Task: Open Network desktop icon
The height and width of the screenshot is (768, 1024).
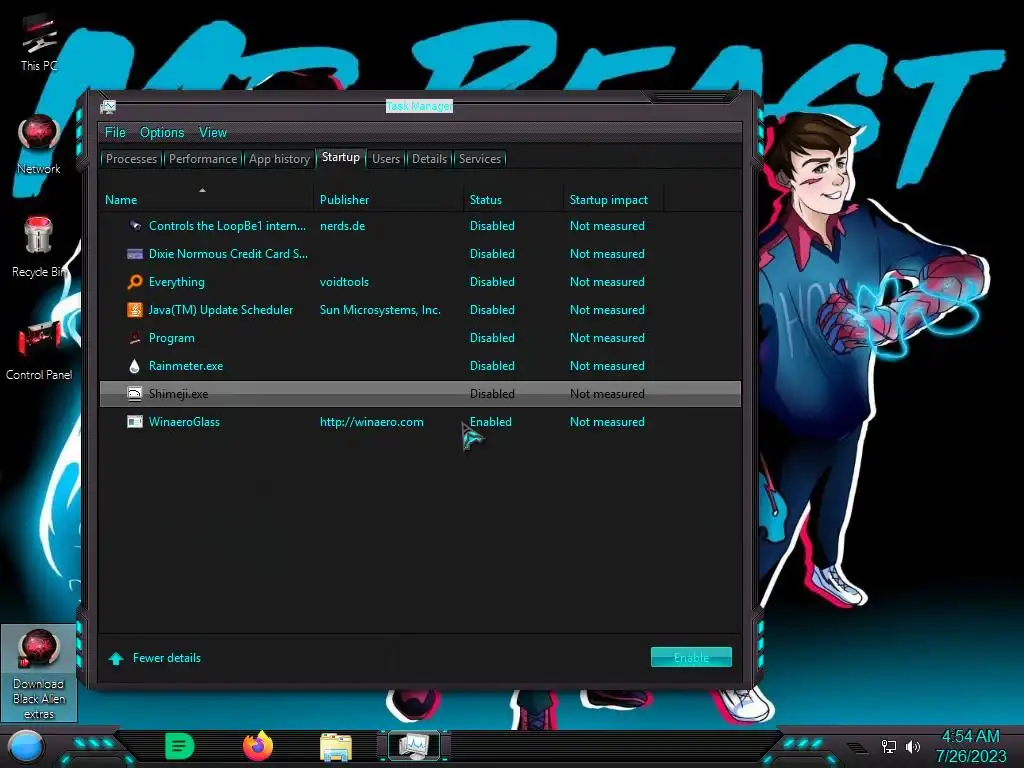Action: tap(39, 145)
